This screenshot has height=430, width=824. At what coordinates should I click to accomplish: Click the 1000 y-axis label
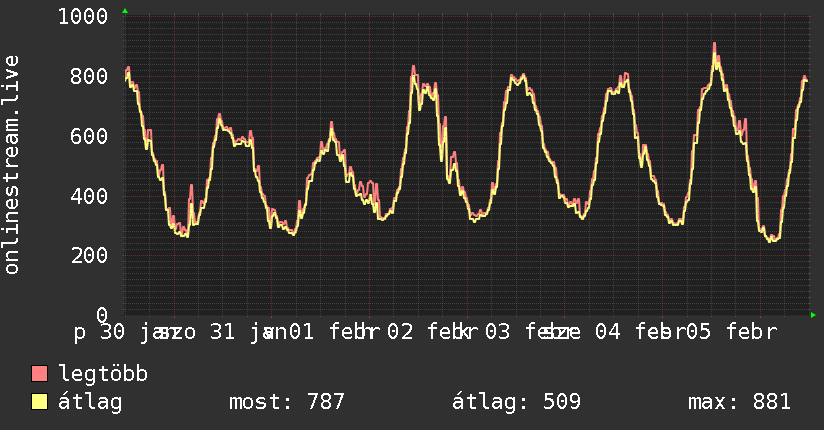click(x=83, y=16)
